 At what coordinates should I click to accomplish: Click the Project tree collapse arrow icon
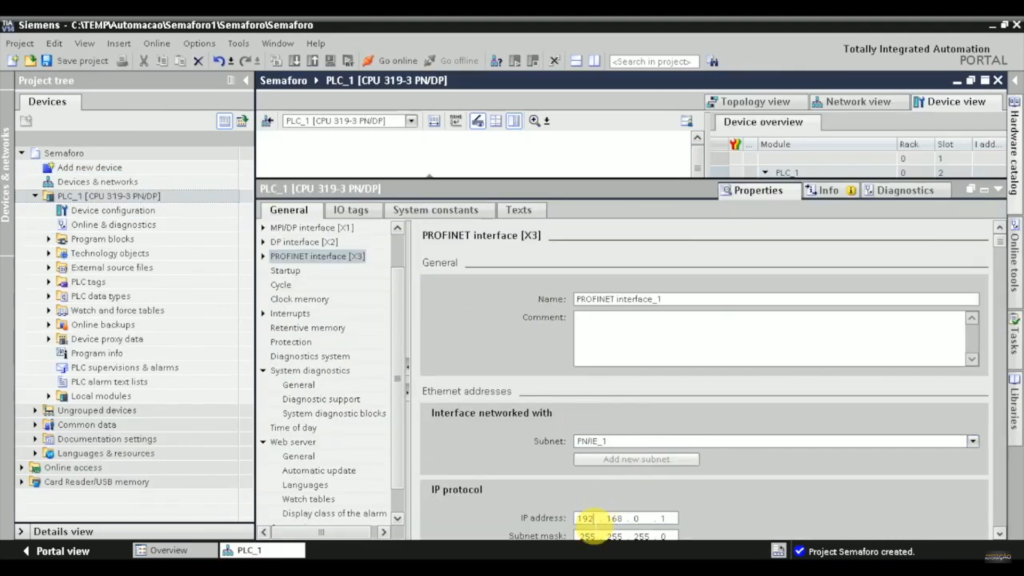pyautogui.click(x=246, y=80)
